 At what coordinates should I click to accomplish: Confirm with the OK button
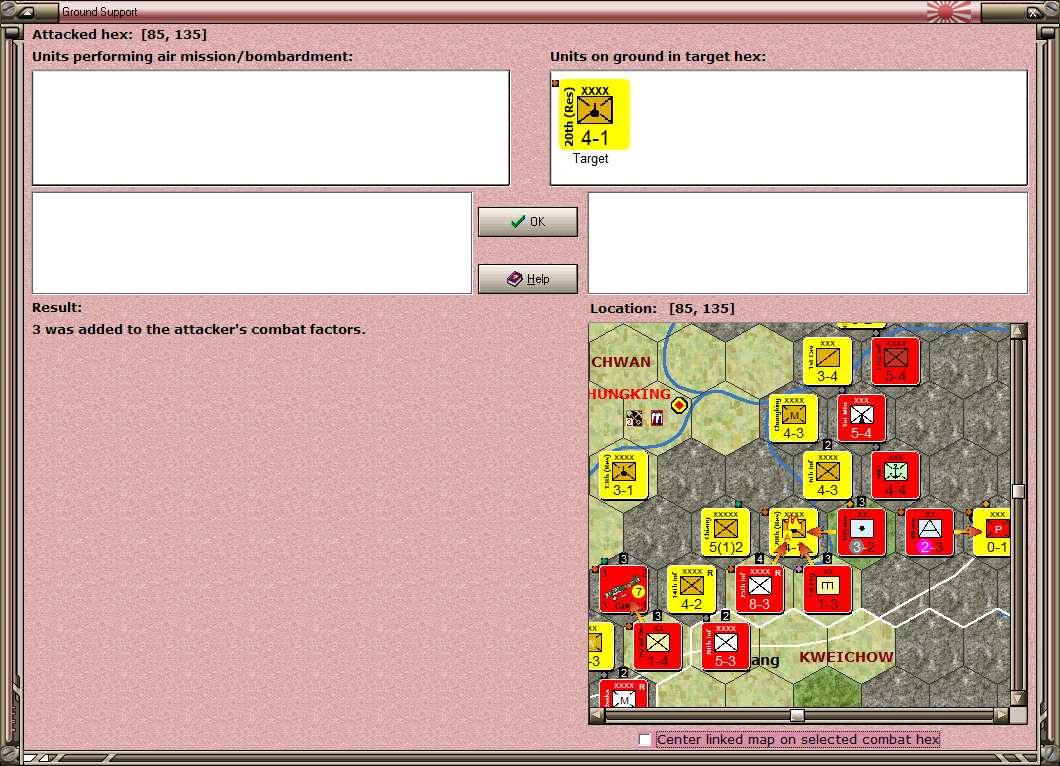pyautogui.click(x=528, y=222)
